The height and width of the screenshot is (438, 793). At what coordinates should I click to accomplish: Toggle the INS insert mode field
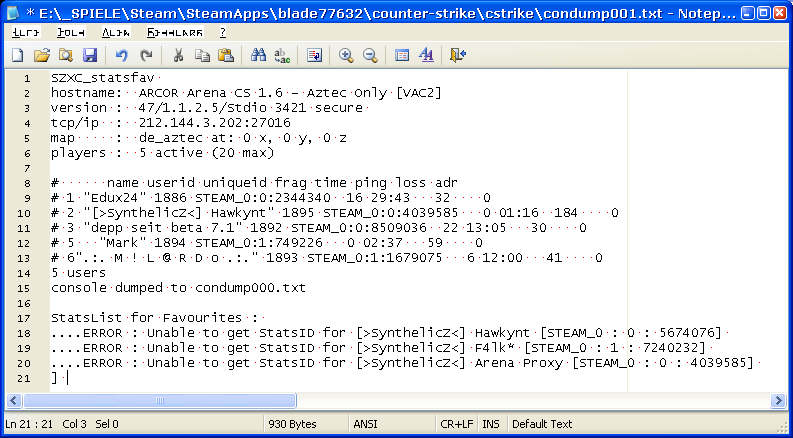(x=491, y=424)
